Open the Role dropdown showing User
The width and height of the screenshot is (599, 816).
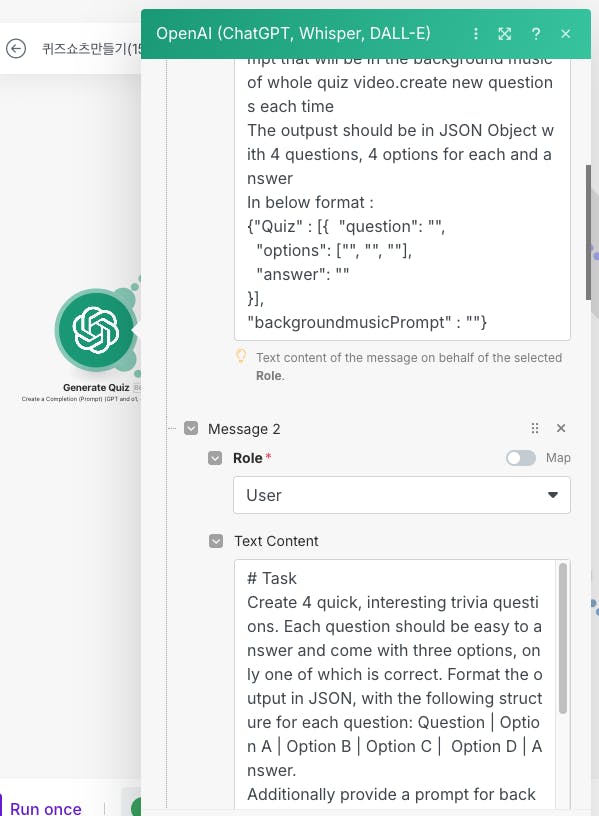[402, 495]
